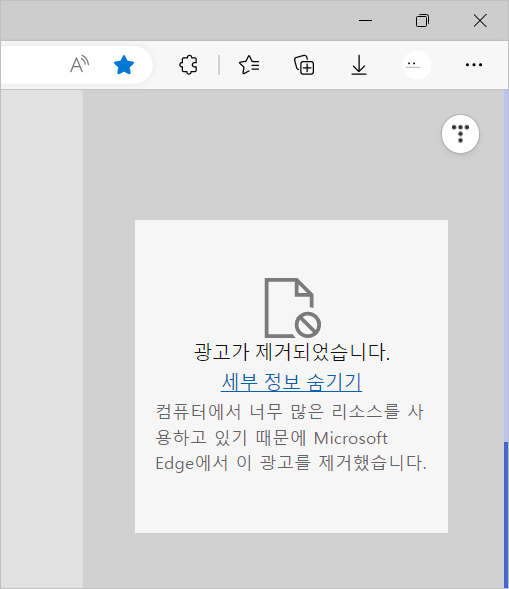Click the profile avatar button
Screen dimensions: 509x589
[x=417, y=65]
